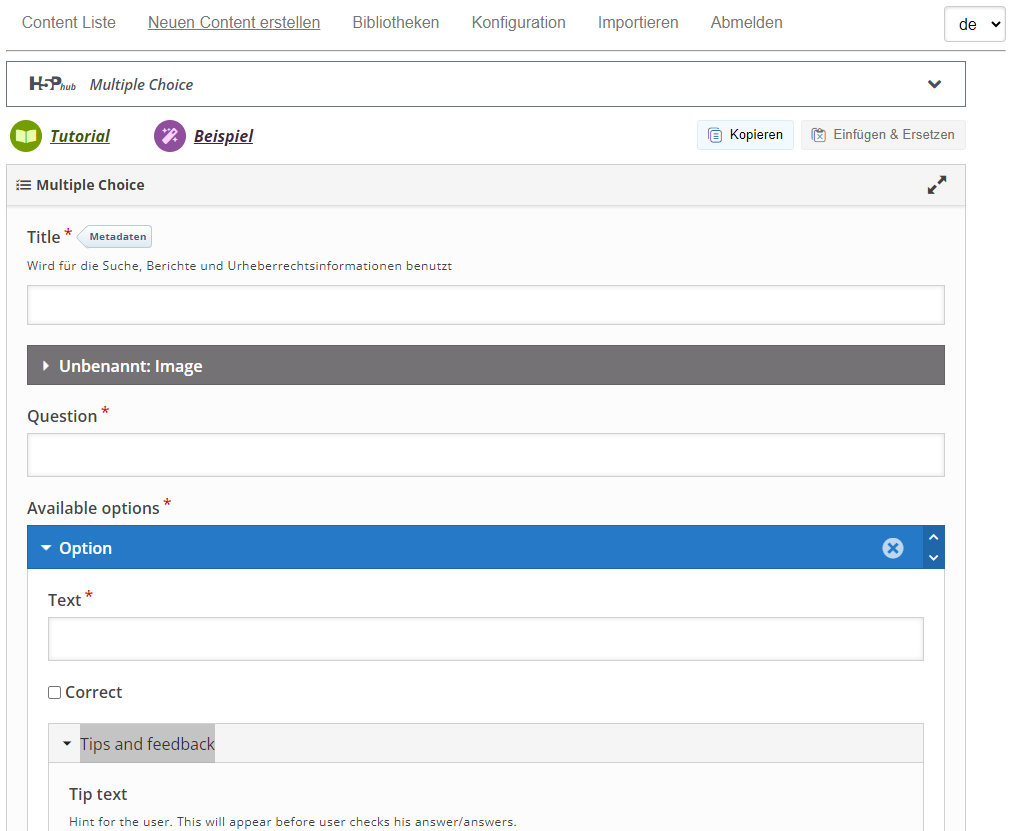Open the Content Liste menu item

68,22
